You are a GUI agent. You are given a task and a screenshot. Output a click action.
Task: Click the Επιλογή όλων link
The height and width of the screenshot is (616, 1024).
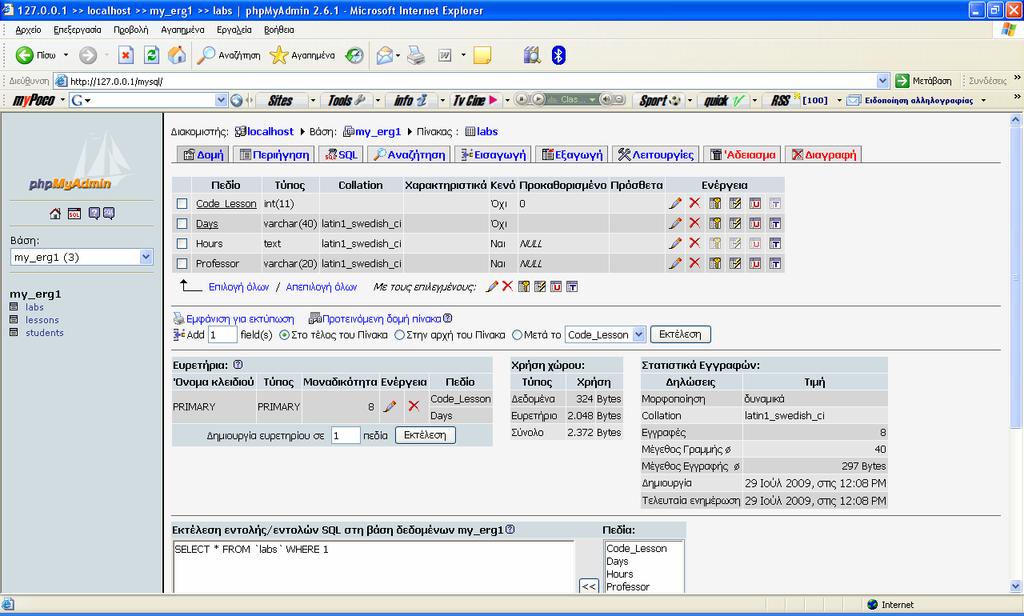[x=239, y=287]
